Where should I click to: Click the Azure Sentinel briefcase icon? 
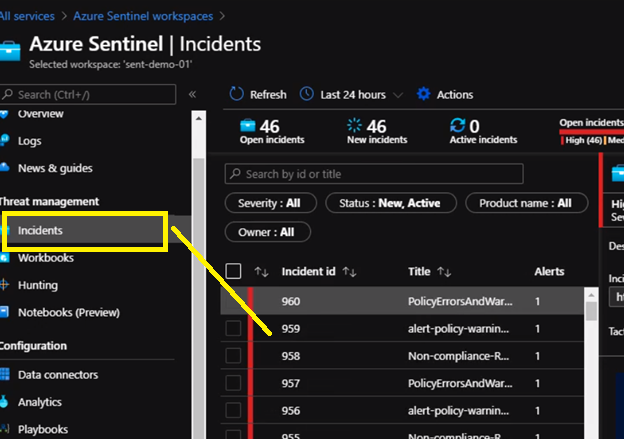[10, 51]
